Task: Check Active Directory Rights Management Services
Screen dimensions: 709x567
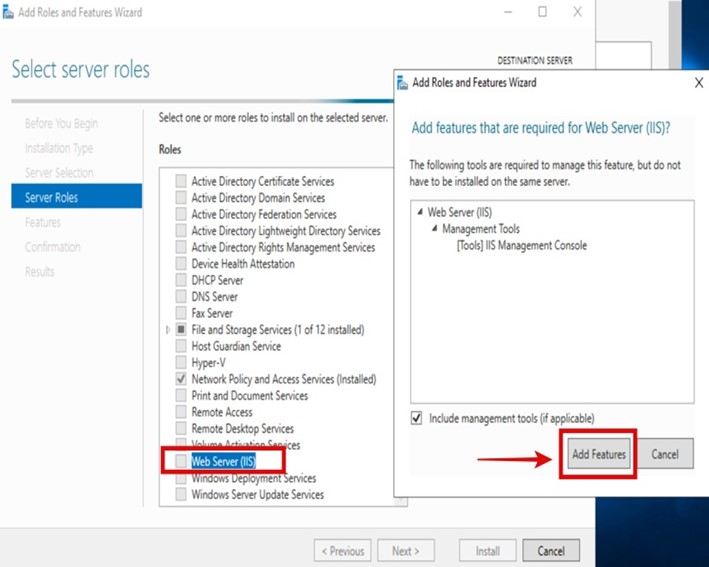Action: click(181, 247)
